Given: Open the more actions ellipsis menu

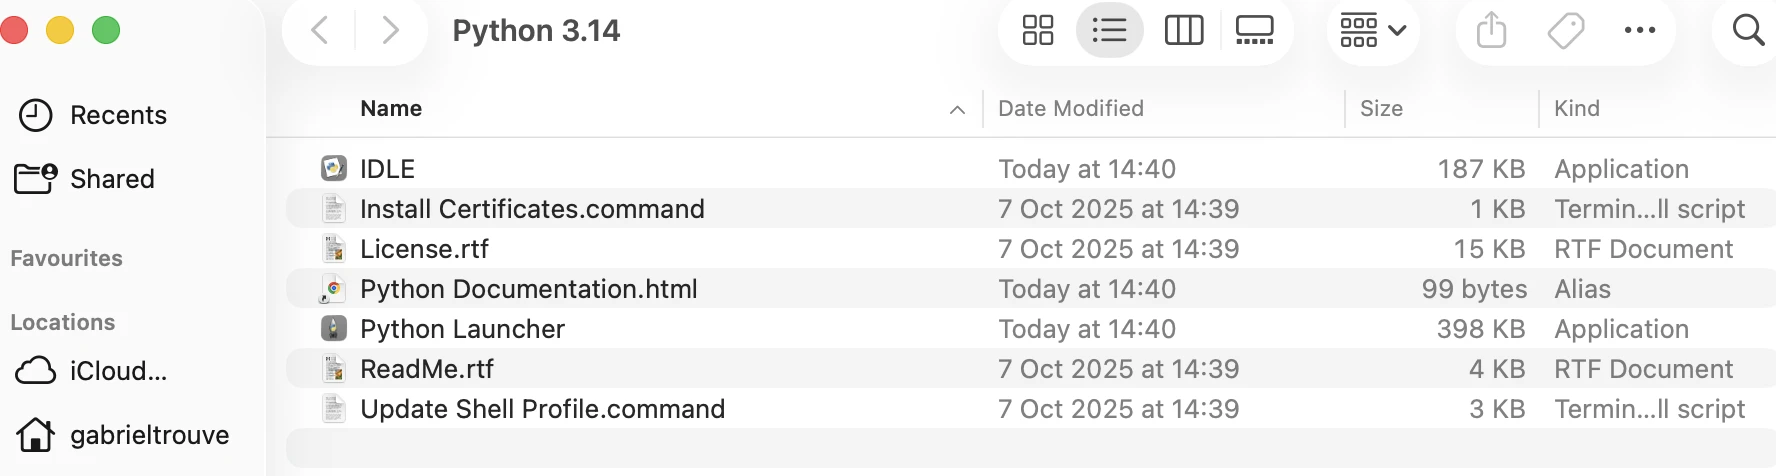Looking at the screenshot, I should click(x=1639, y=31).
